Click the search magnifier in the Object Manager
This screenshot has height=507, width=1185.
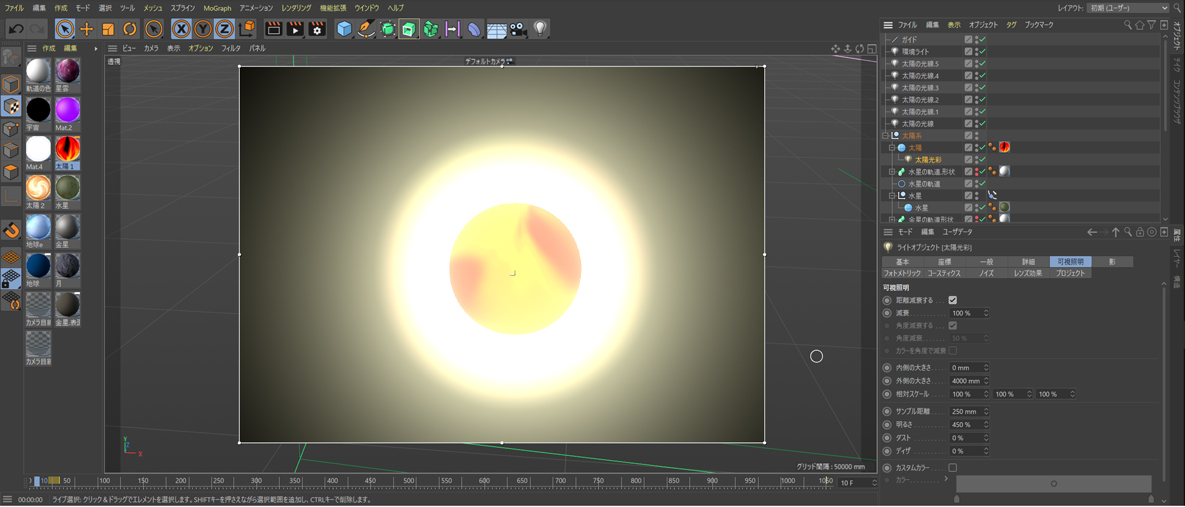[x=1128, y=25]
